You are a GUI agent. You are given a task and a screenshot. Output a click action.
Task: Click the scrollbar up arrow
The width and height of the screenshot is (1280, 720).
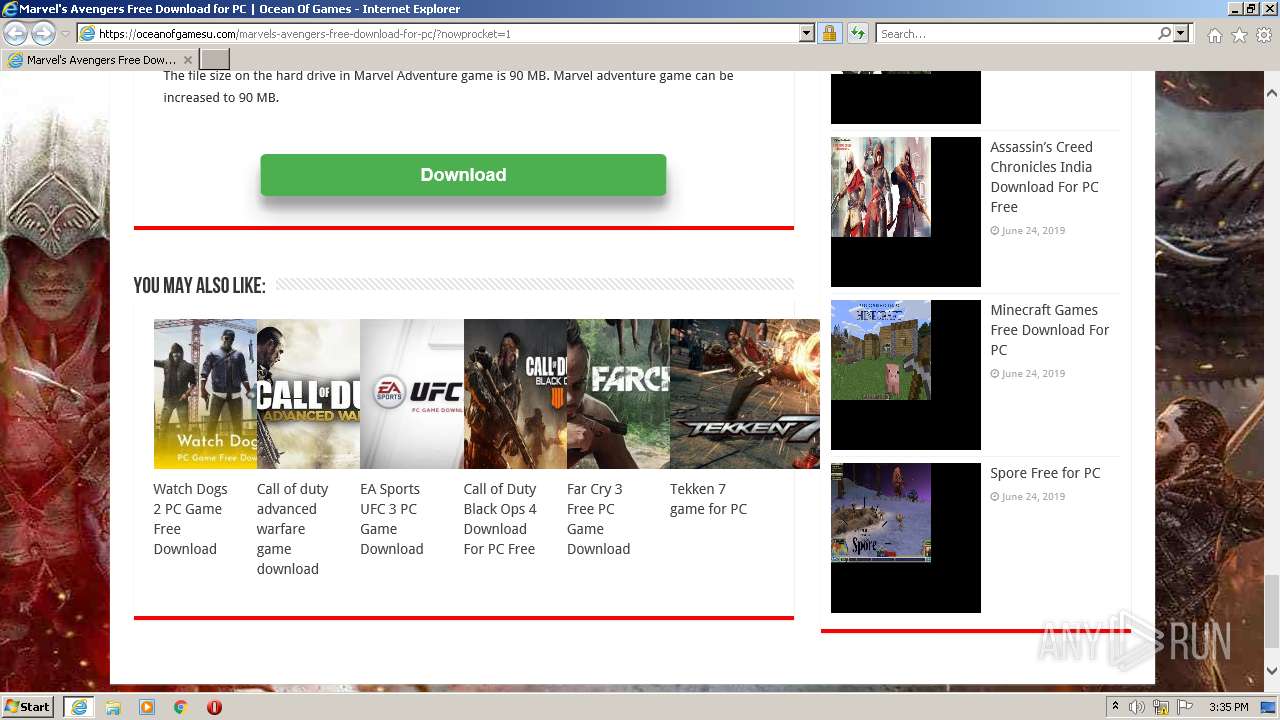tap(1272, 93)
